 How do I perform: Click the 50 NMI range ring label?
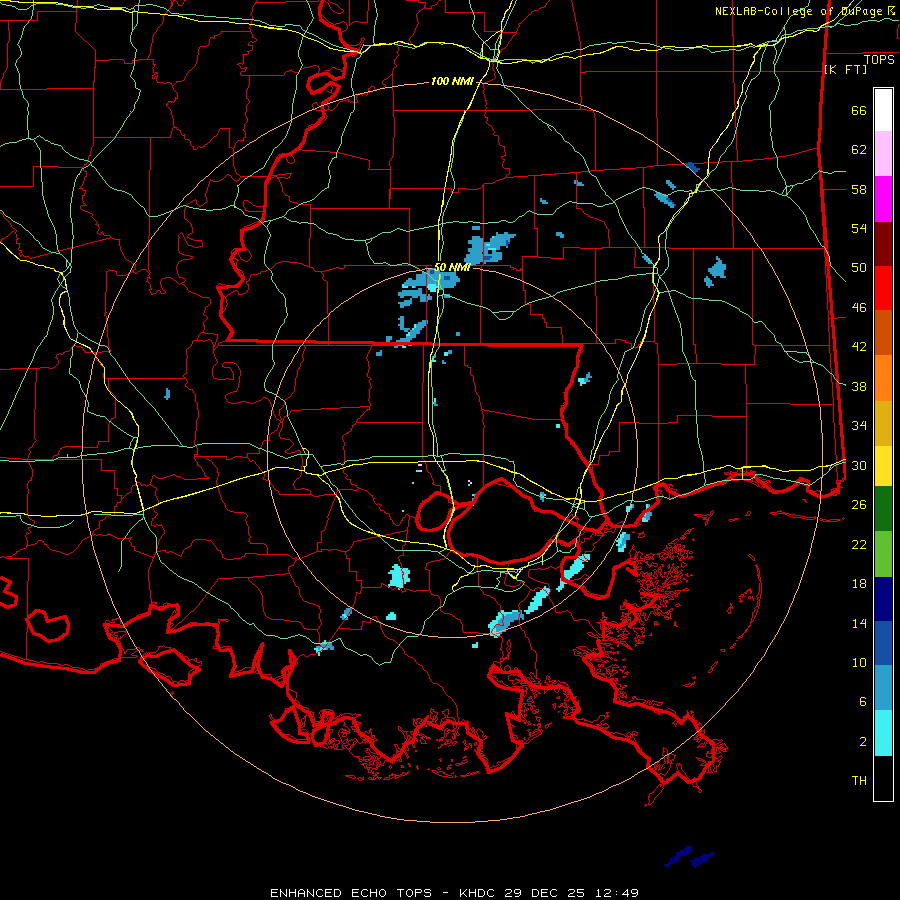(x=452, y=267)
